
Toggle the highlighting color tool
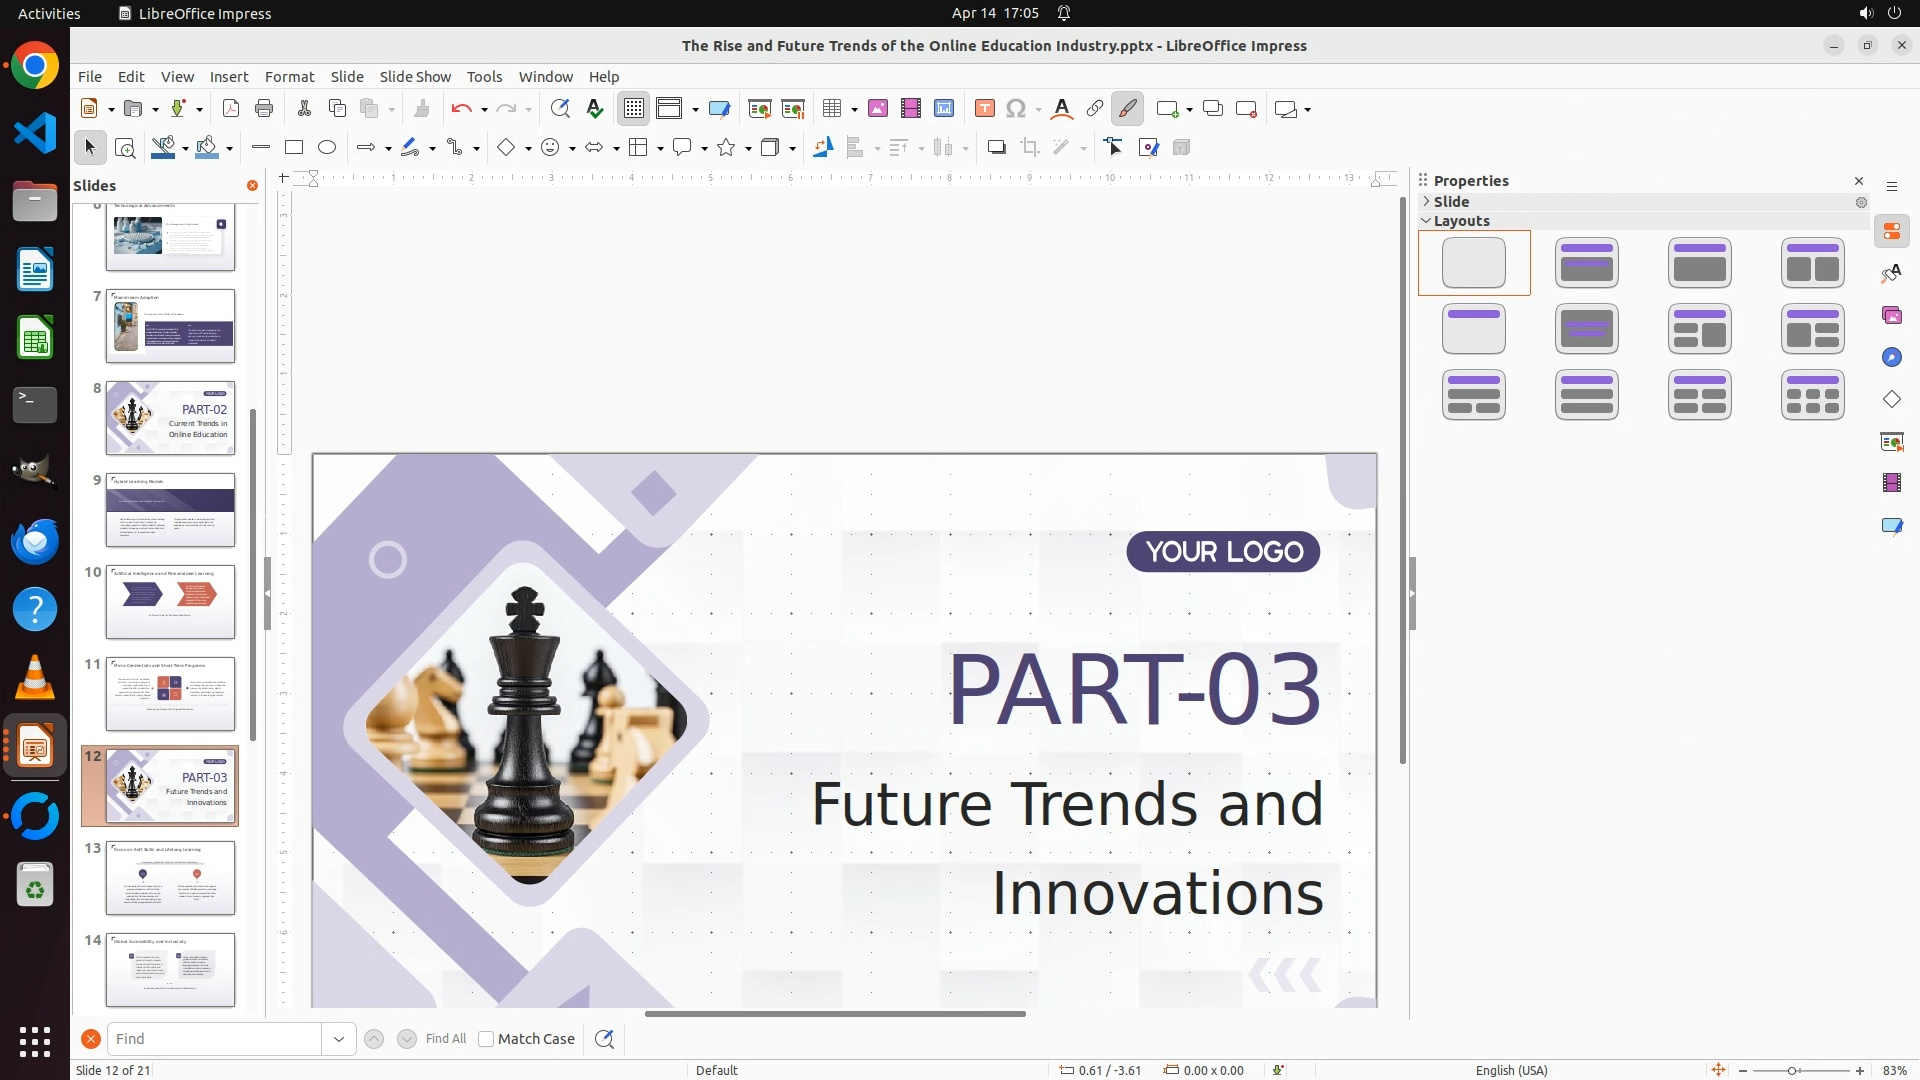tap(1128, 109)
